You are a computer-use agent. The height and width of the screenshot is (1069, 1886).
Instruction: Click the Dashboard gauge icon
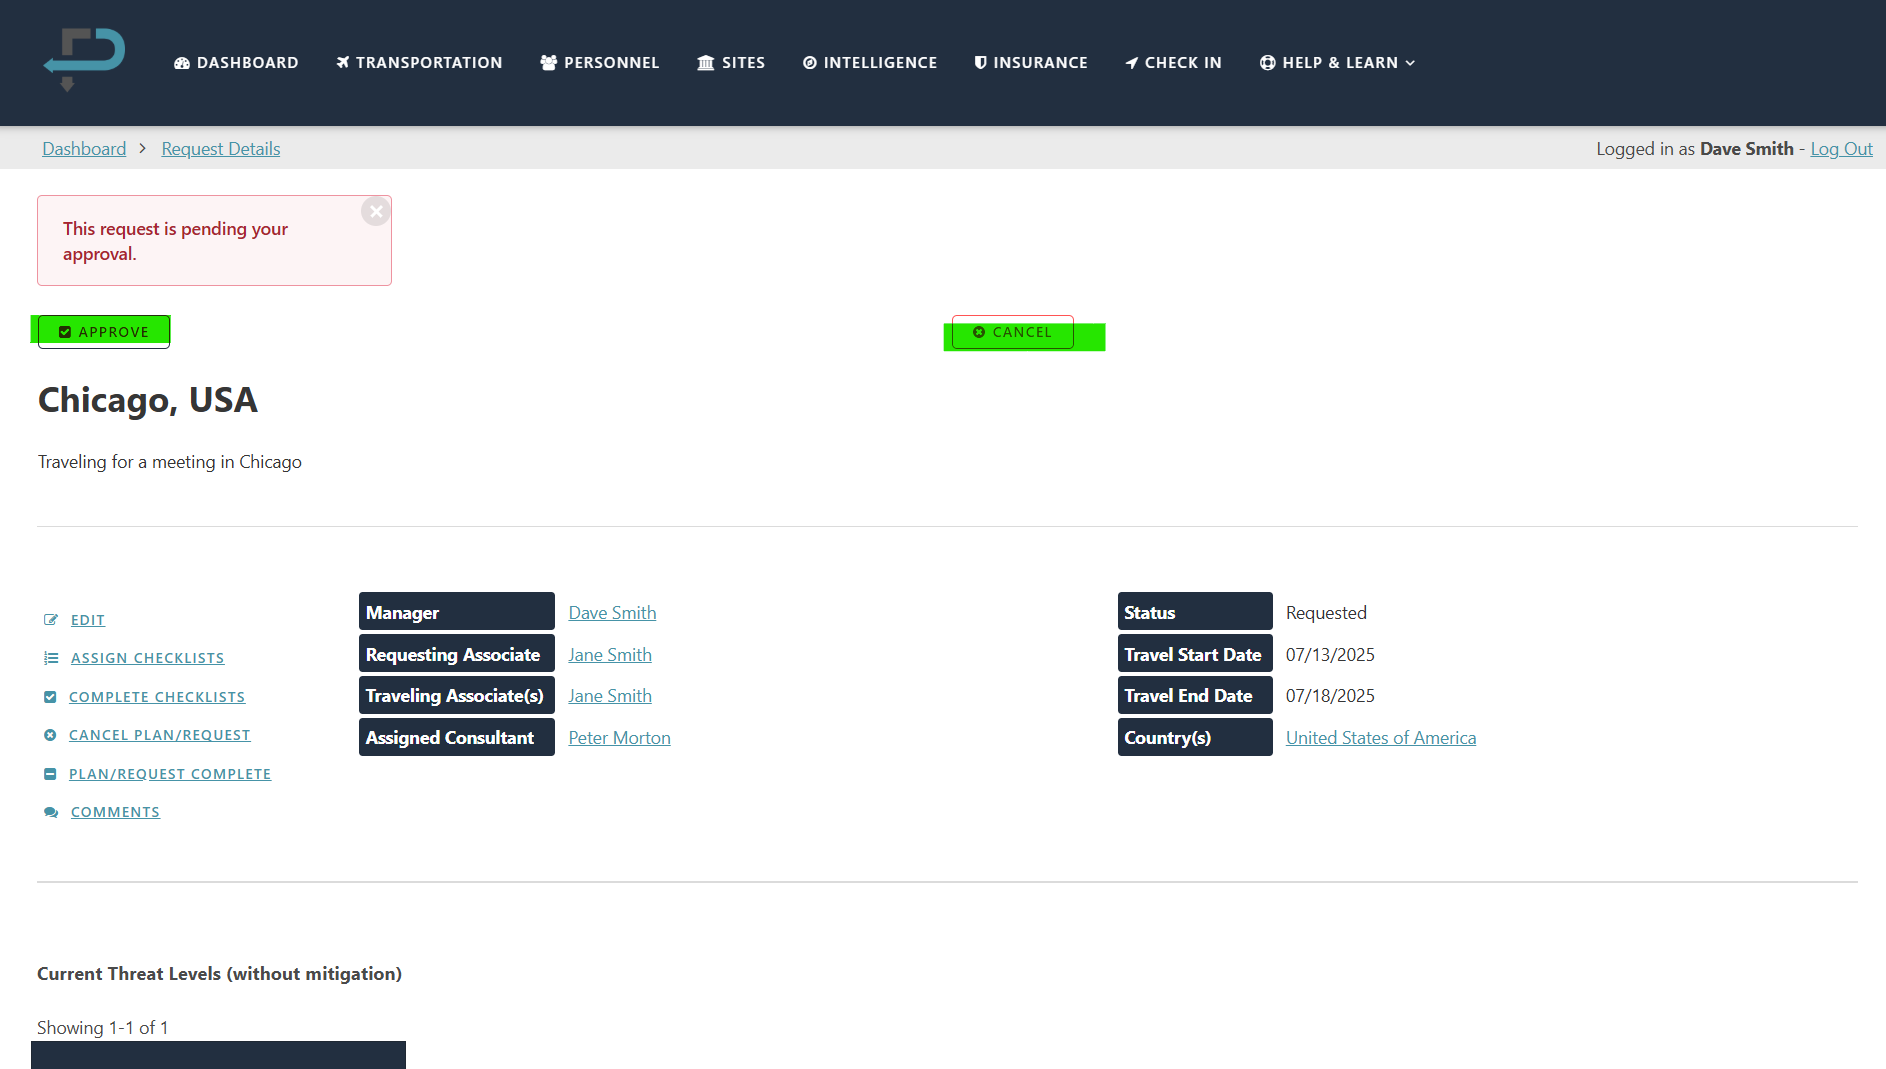click(x=182, y=63)
